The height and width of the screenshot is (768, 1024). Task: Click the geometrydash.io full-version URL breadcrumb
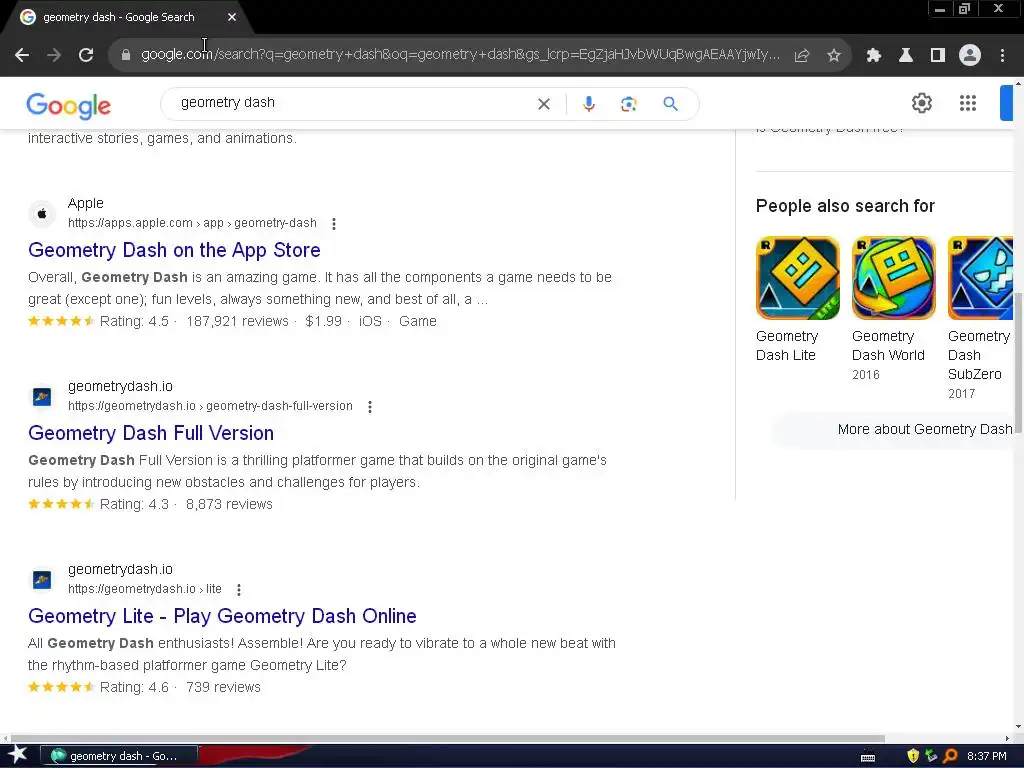pyautogui.click(x=210, y=406)
